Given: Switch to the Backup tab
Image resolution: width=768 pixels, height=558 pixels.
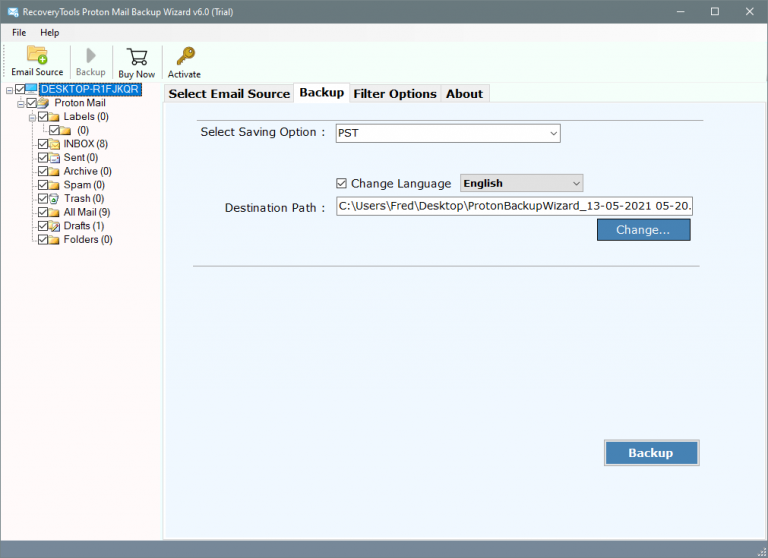Looking at the screenshot, I should coord(321,93).
